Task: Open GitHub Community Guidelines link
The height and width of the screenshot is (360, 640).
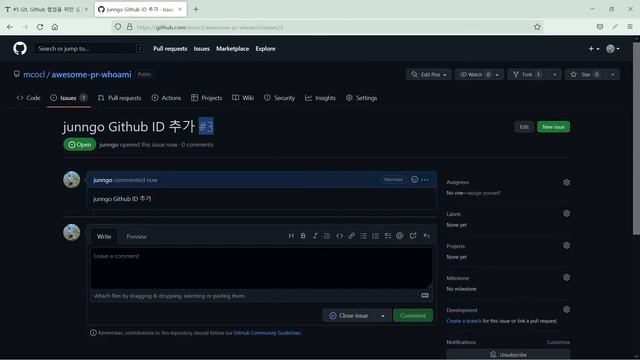Action: (x=267, y=333)
